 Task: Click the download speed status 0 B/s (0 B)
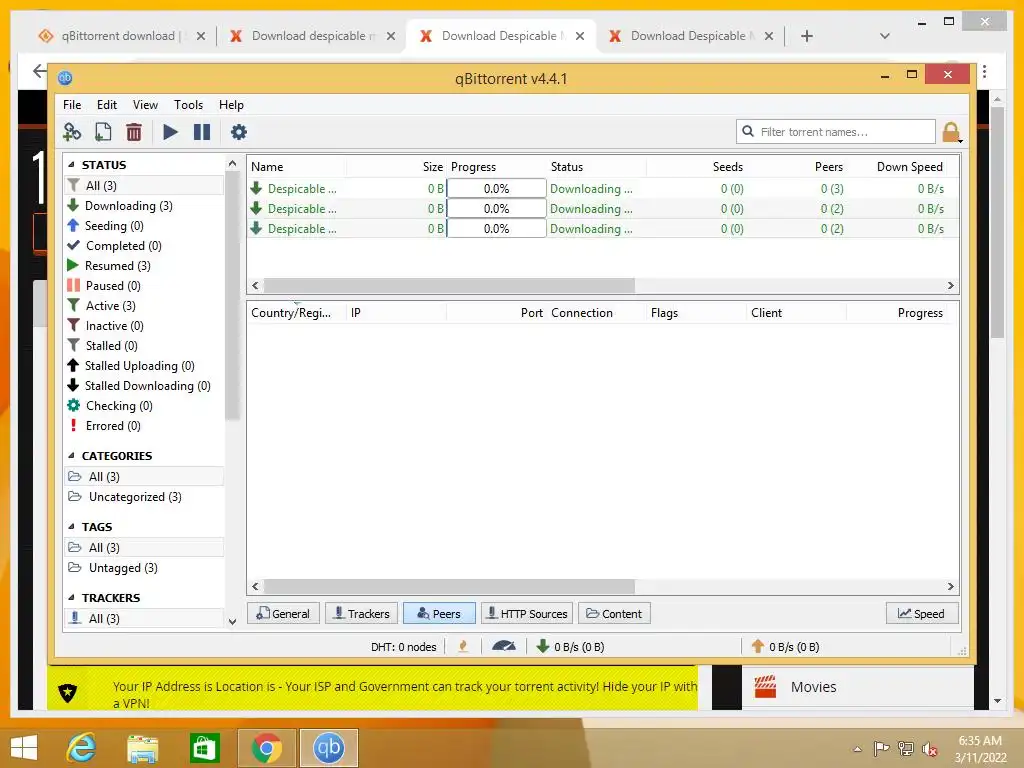570,647
